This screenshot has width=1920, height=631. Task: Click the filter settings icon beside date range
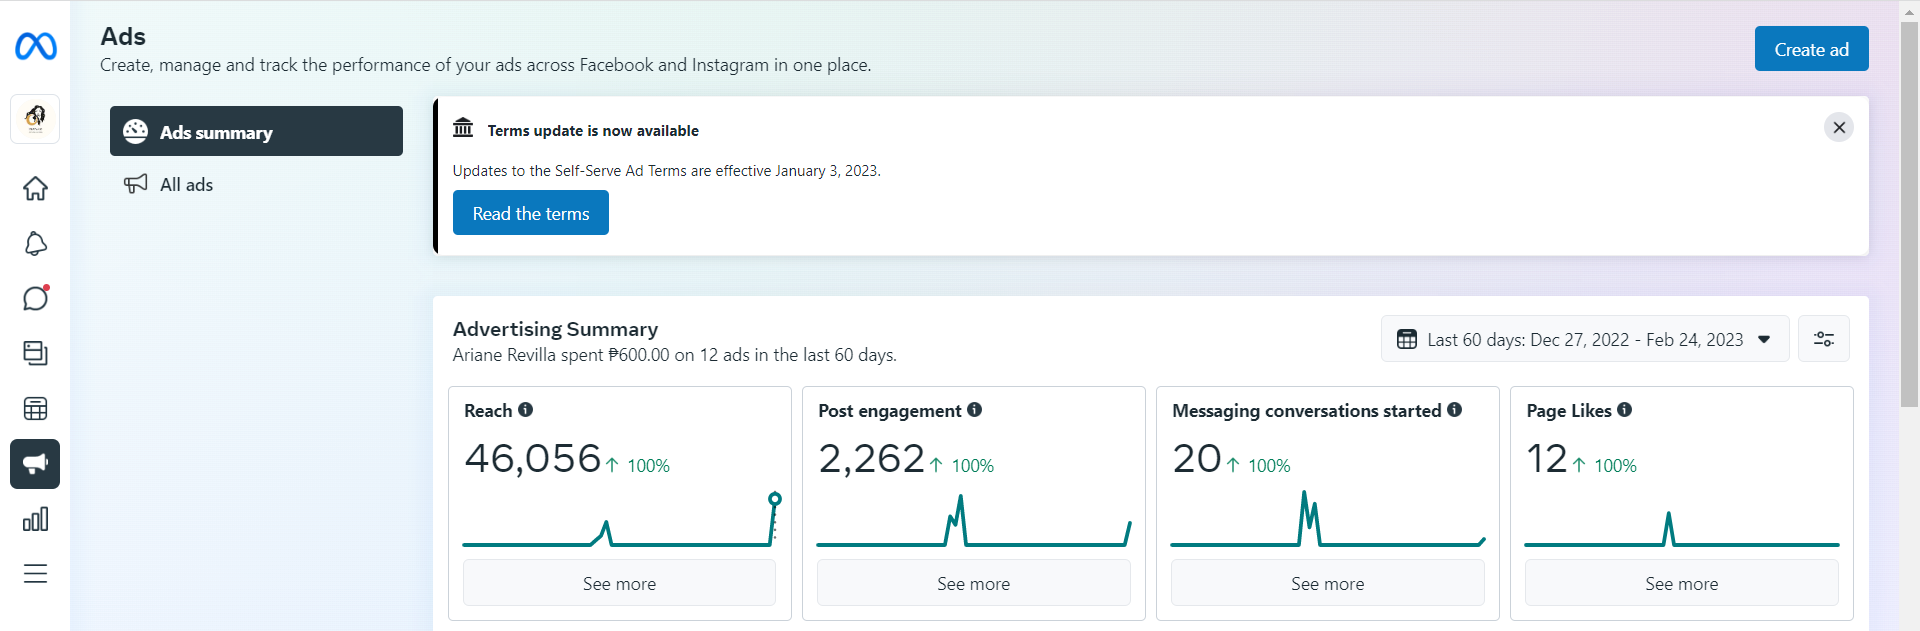click(x=1823, y=339)
